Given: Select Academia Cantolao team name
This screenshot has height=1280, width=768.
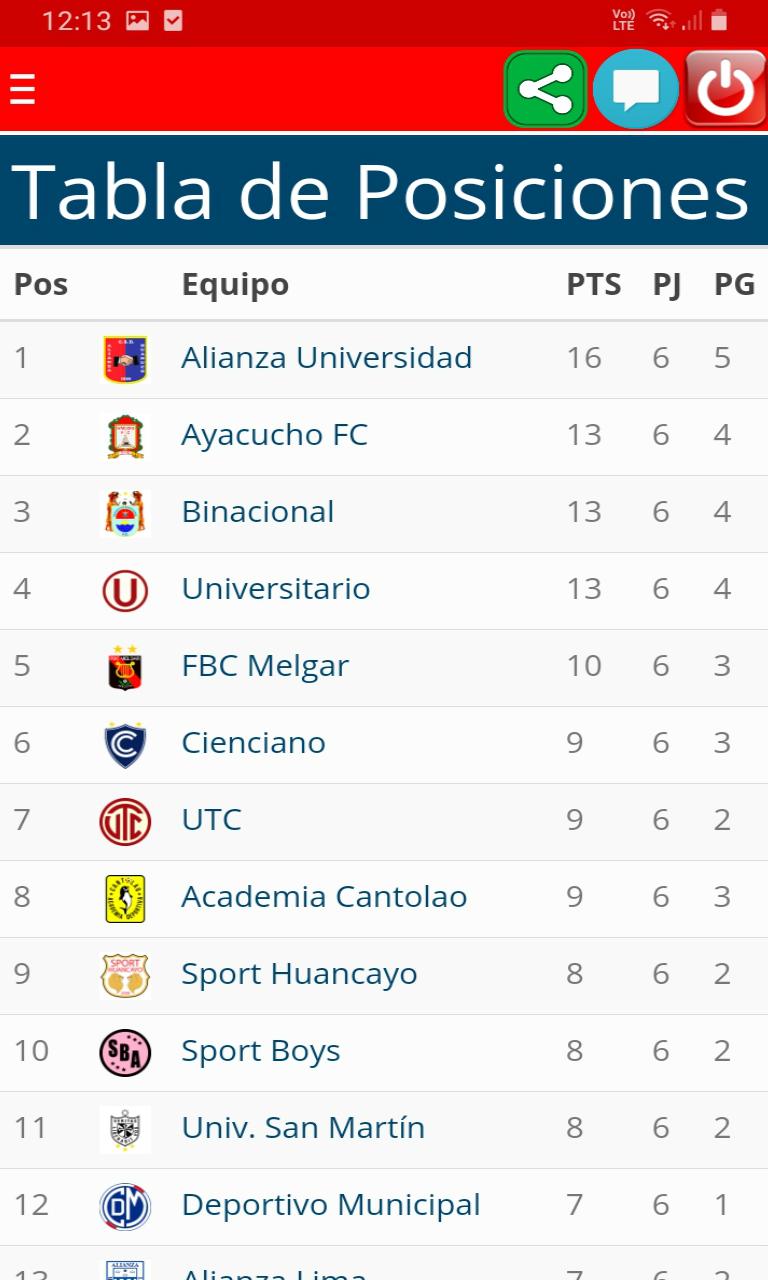Looking at the screenshot, I should coord(324,897).
